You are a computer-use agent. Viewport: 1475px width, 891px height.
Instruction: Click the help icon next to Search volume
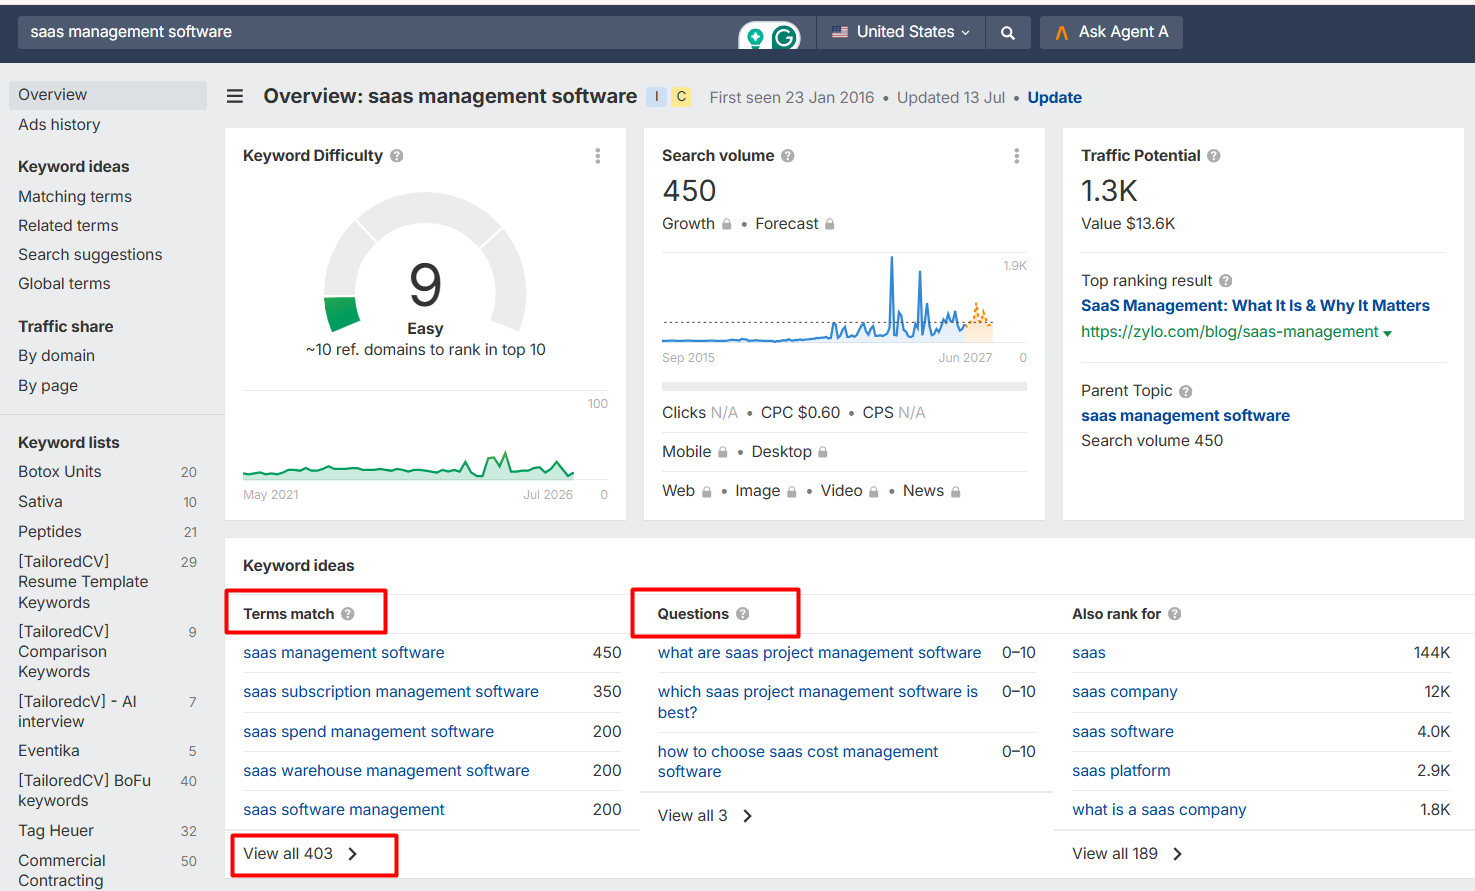[788, 156]
